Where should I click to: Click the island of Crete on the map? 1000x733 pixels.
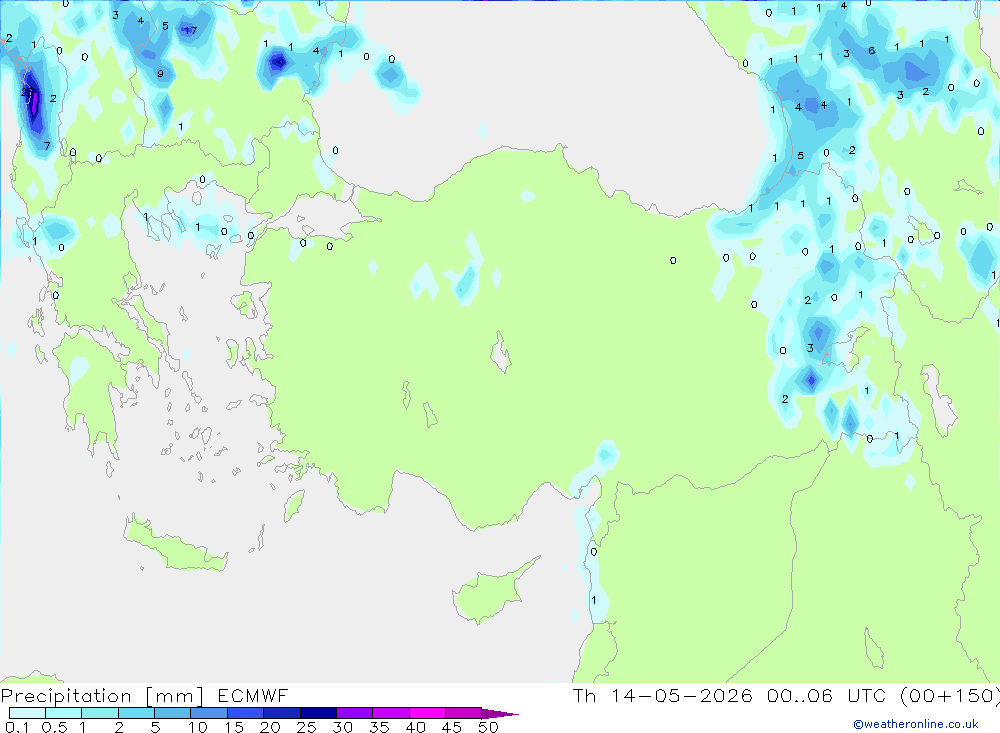pyautogui.click(x=175, y=545)
